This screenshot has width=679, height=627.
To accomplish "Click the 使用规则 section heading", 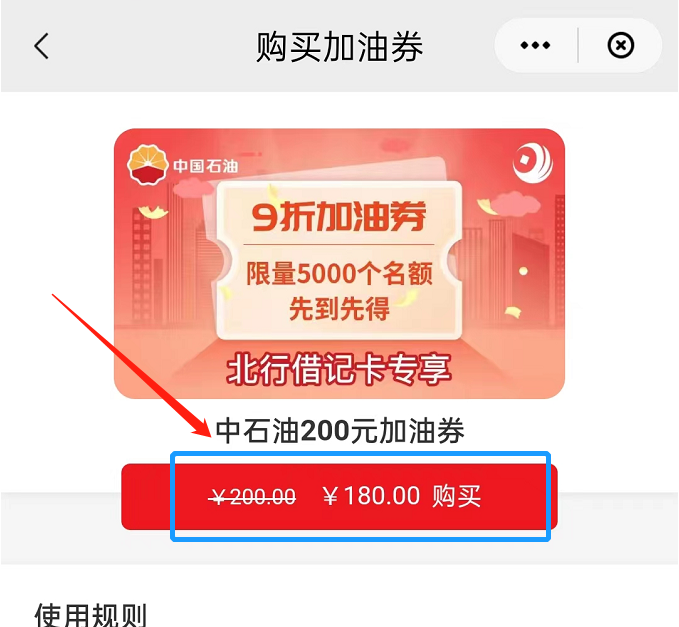I will pyautogui.click(x=91, y=615).
